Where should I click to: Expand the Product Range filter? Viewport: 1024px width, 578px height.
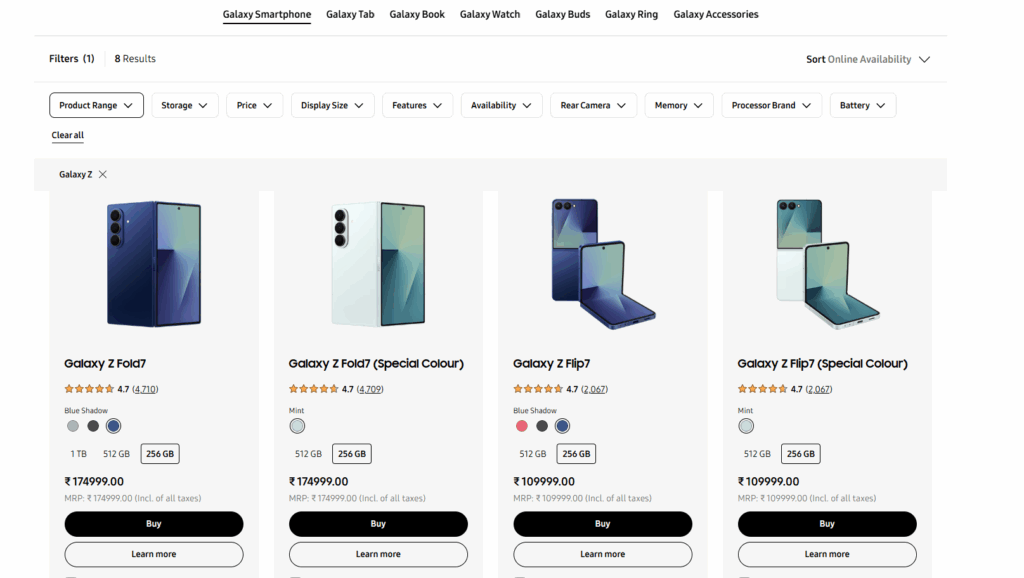point(96,105)
